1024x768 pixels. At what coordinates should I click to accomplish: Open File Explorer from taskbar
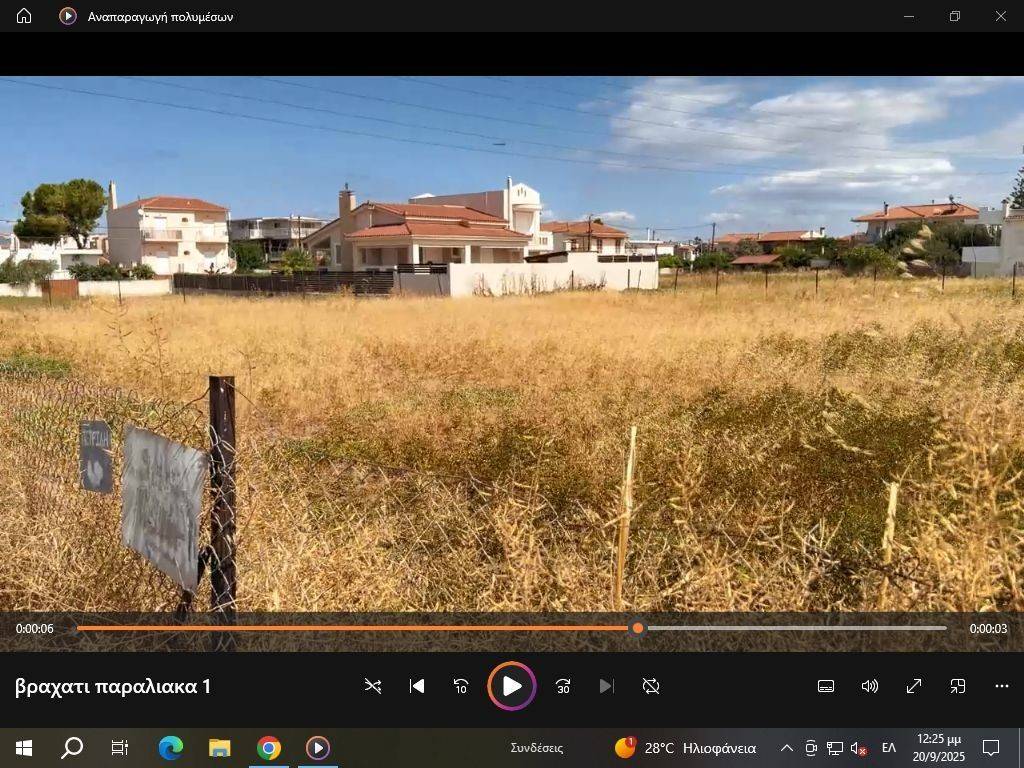219,748
